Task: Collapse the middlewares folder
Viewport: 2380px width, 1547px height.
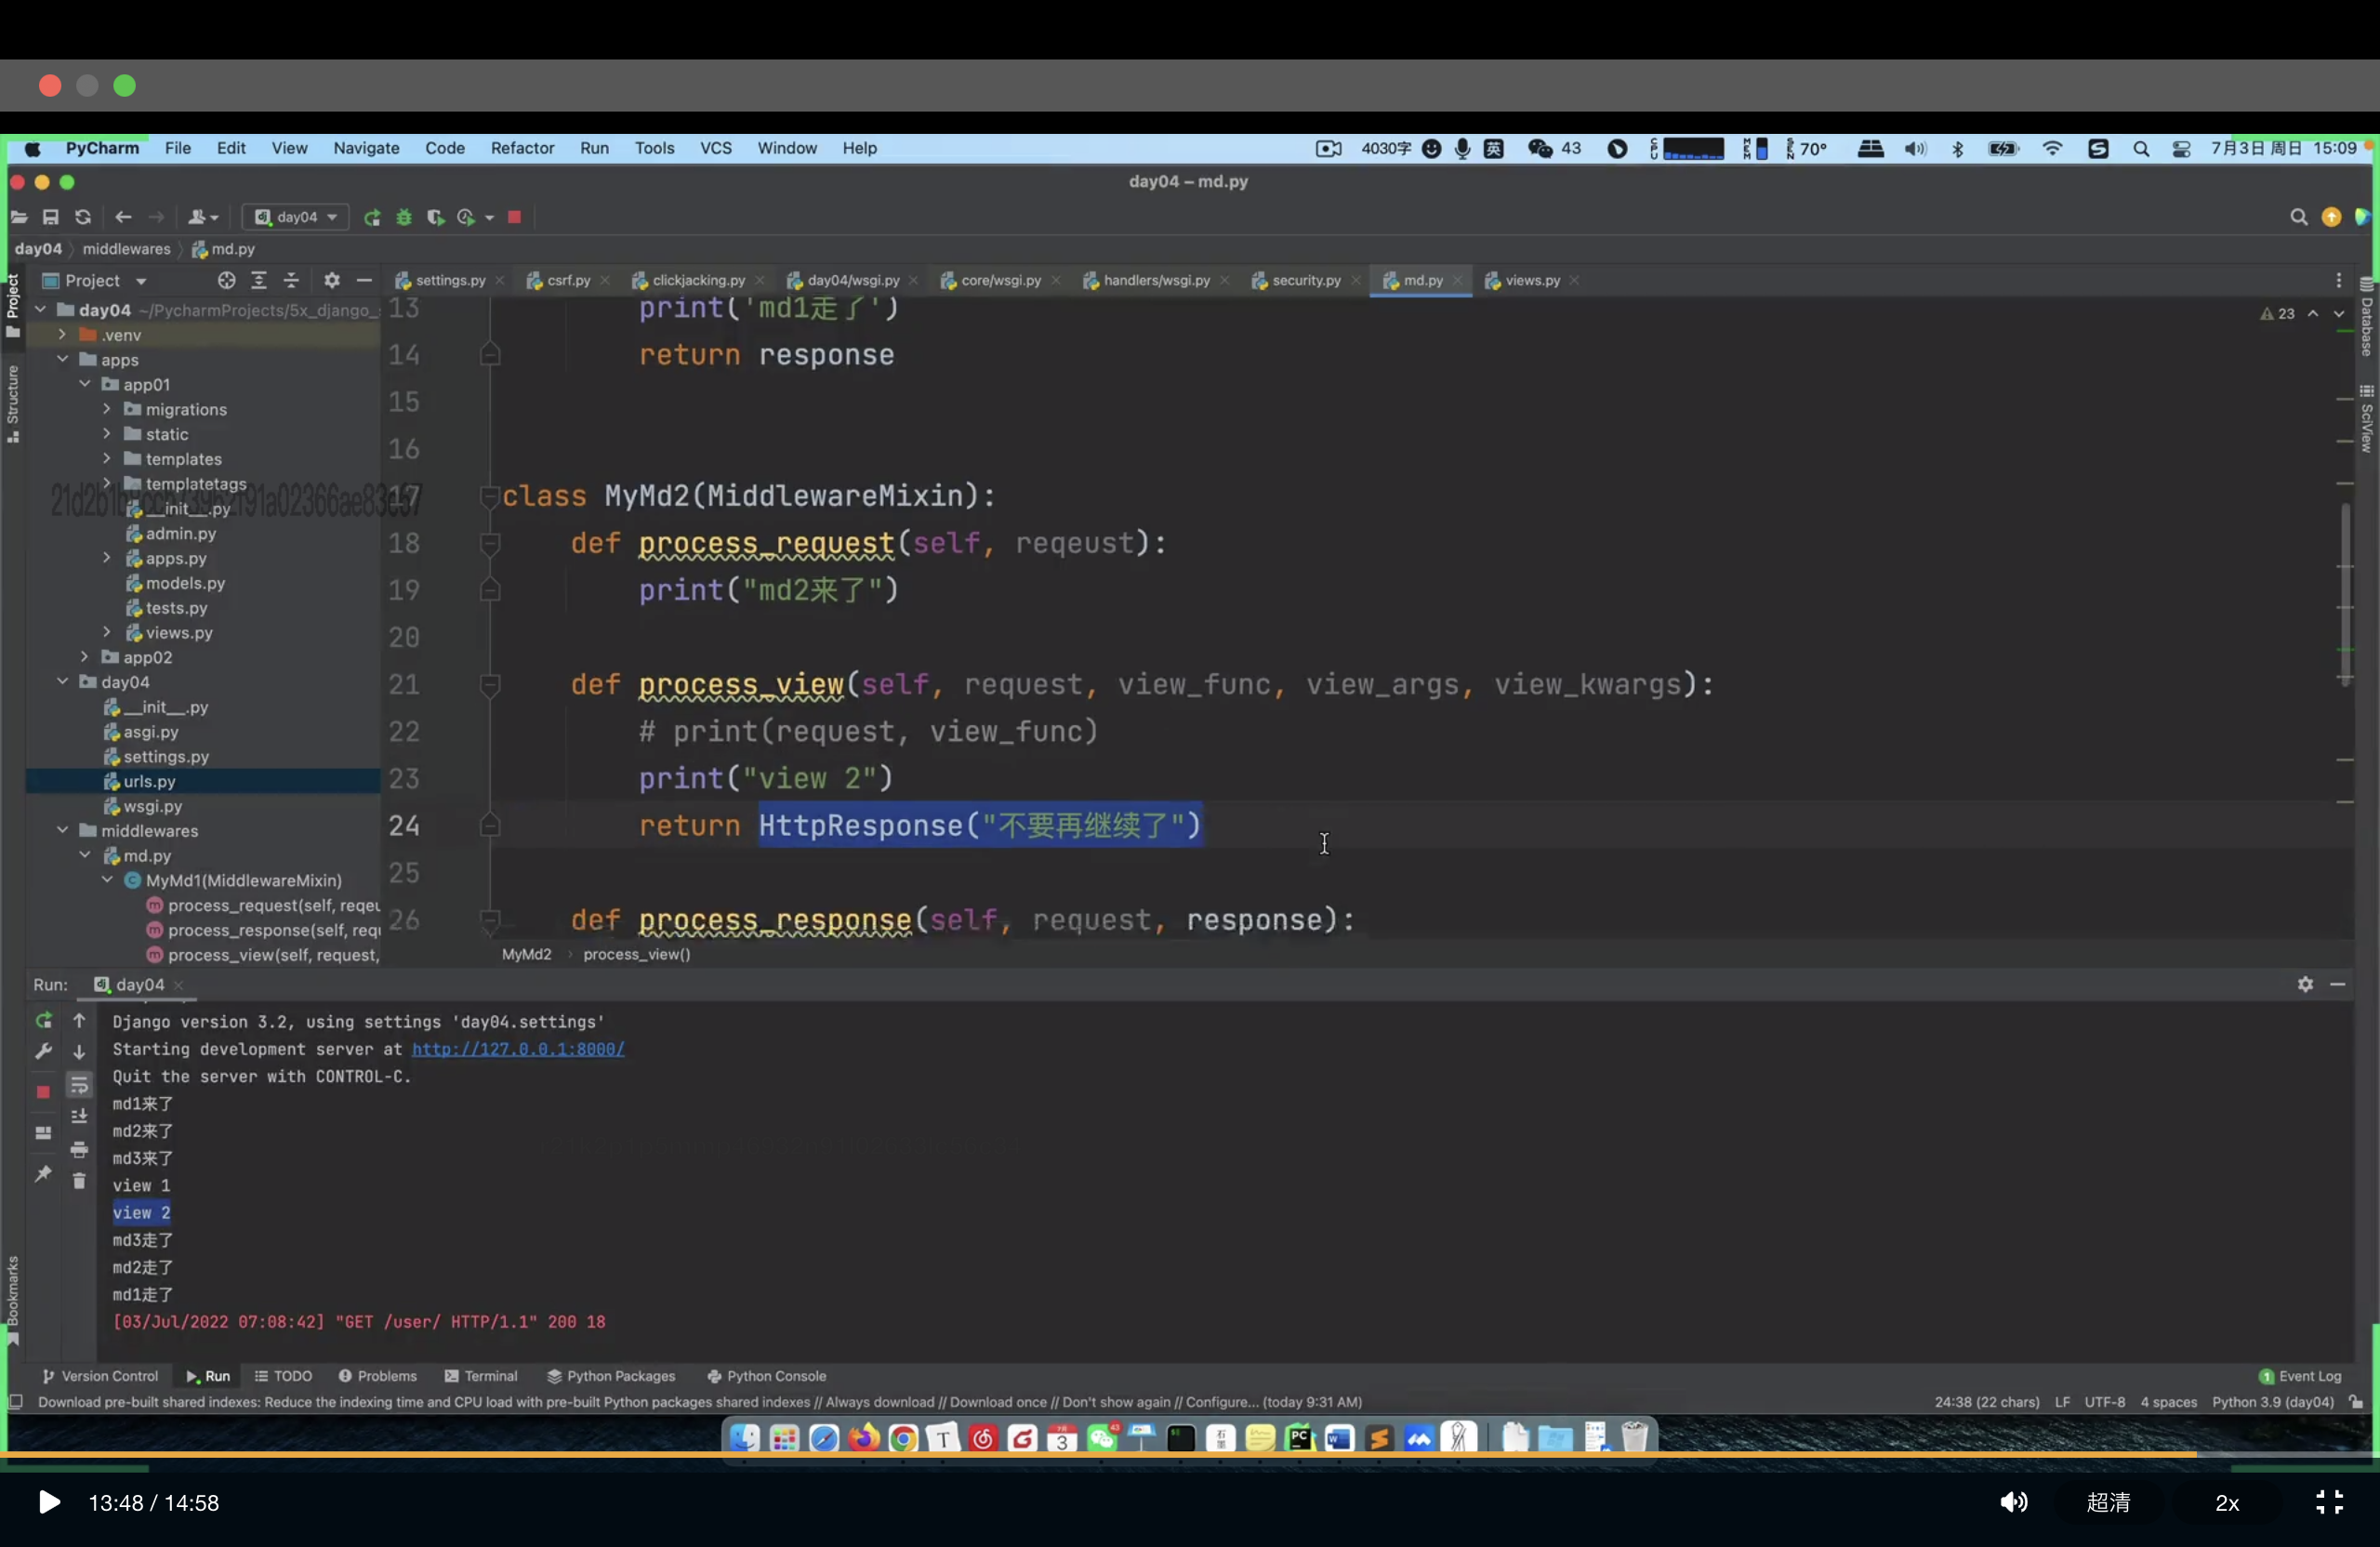Action: pos(63,830)
